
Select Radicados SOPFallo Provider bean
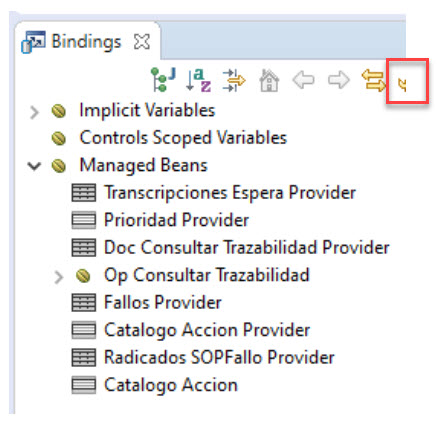[x=219, y=357]
